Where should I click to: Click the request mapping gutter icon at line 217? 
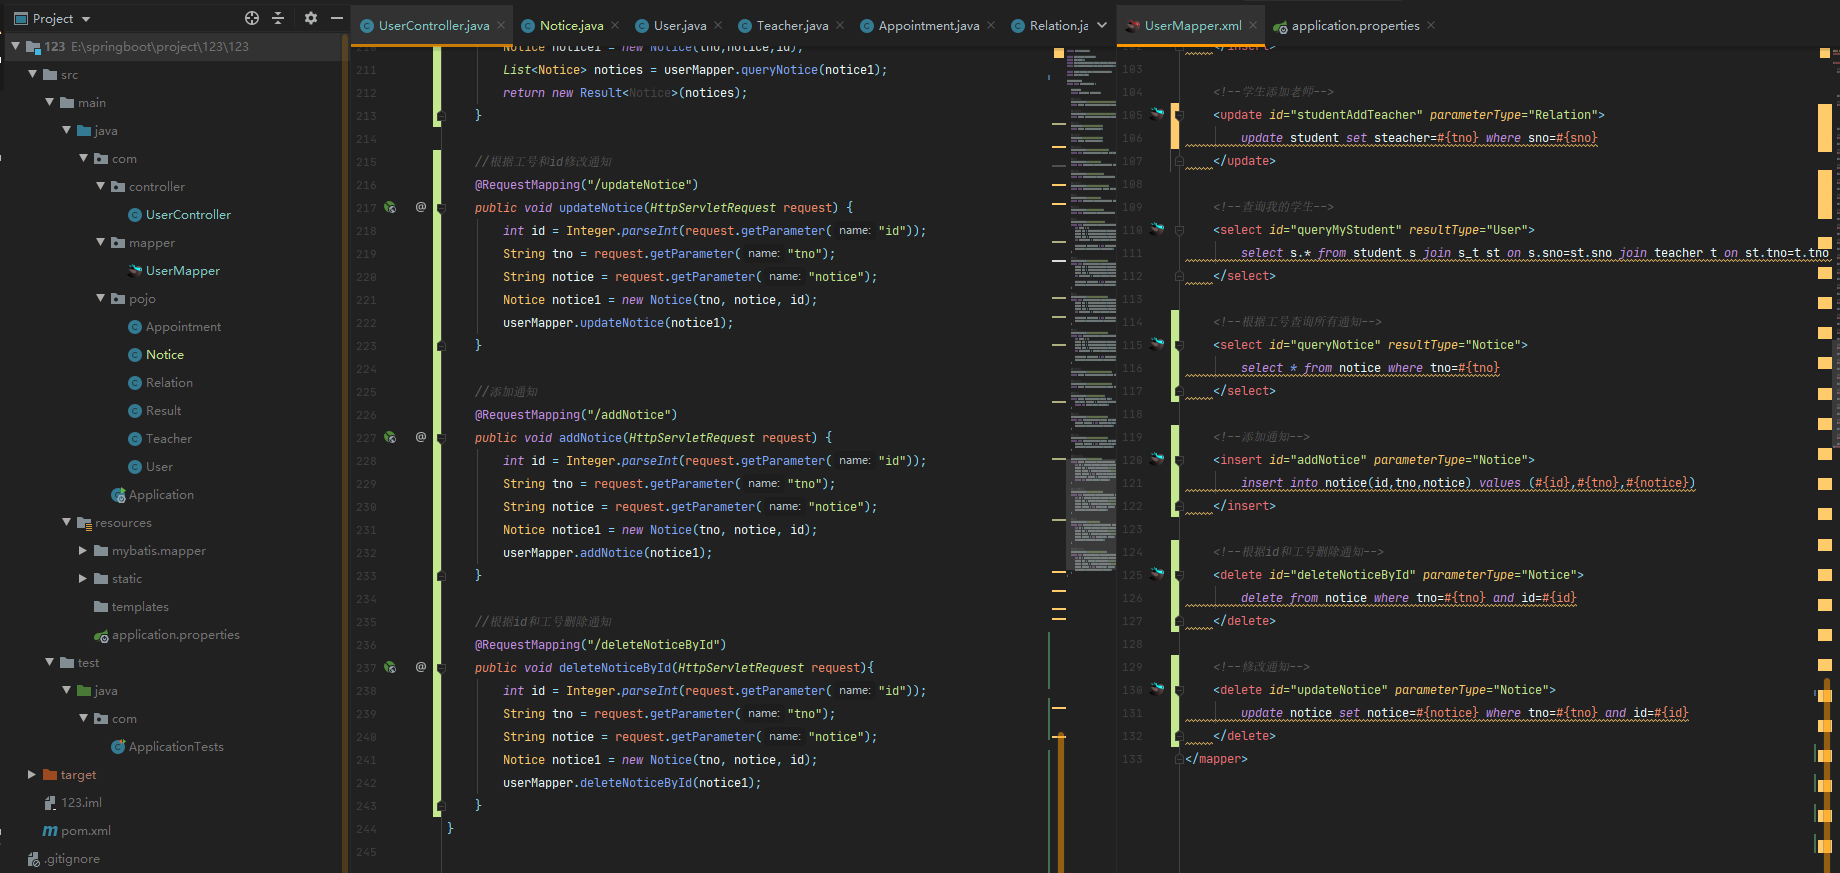390,208
